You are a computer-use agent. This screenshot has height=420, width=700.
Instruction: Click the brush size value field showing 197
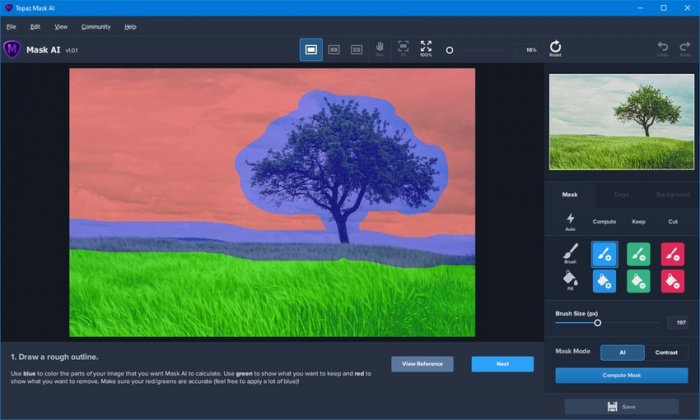[678, 322]
